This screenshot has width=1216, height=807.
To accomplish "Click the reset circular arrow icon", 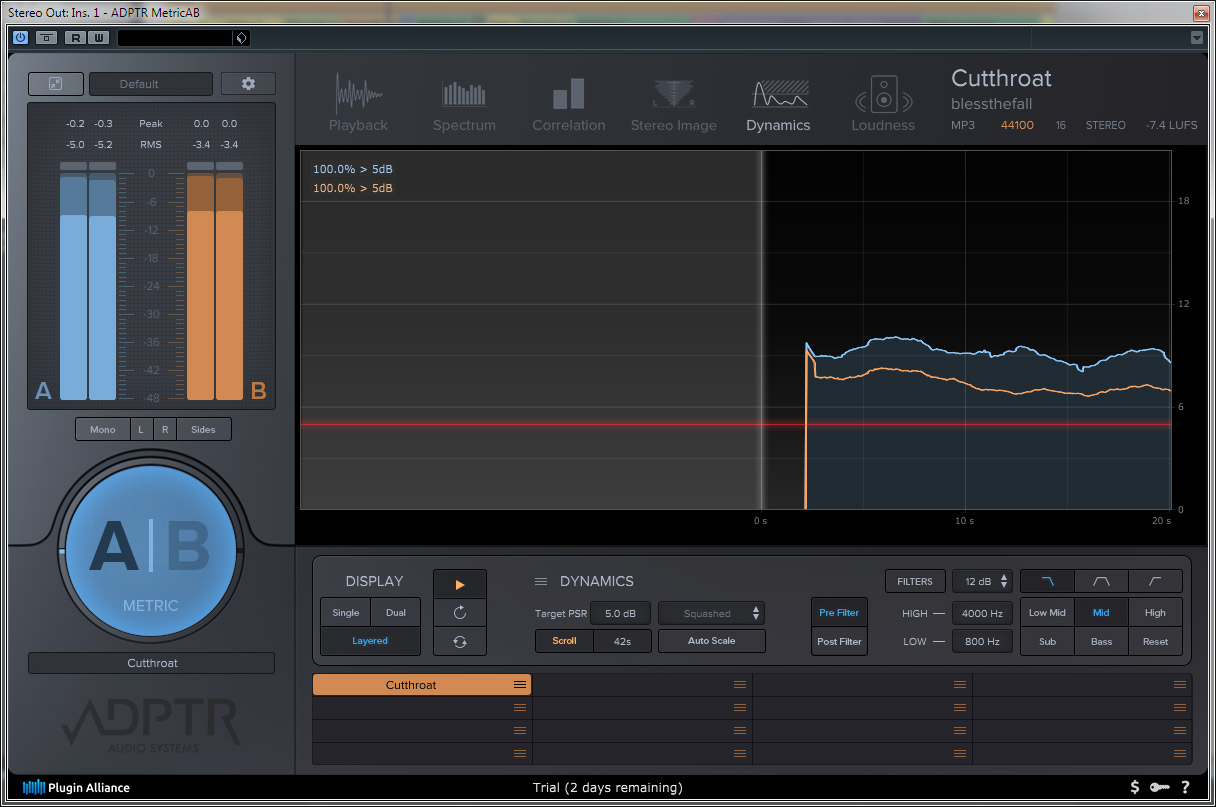I will tap(460, 613).
